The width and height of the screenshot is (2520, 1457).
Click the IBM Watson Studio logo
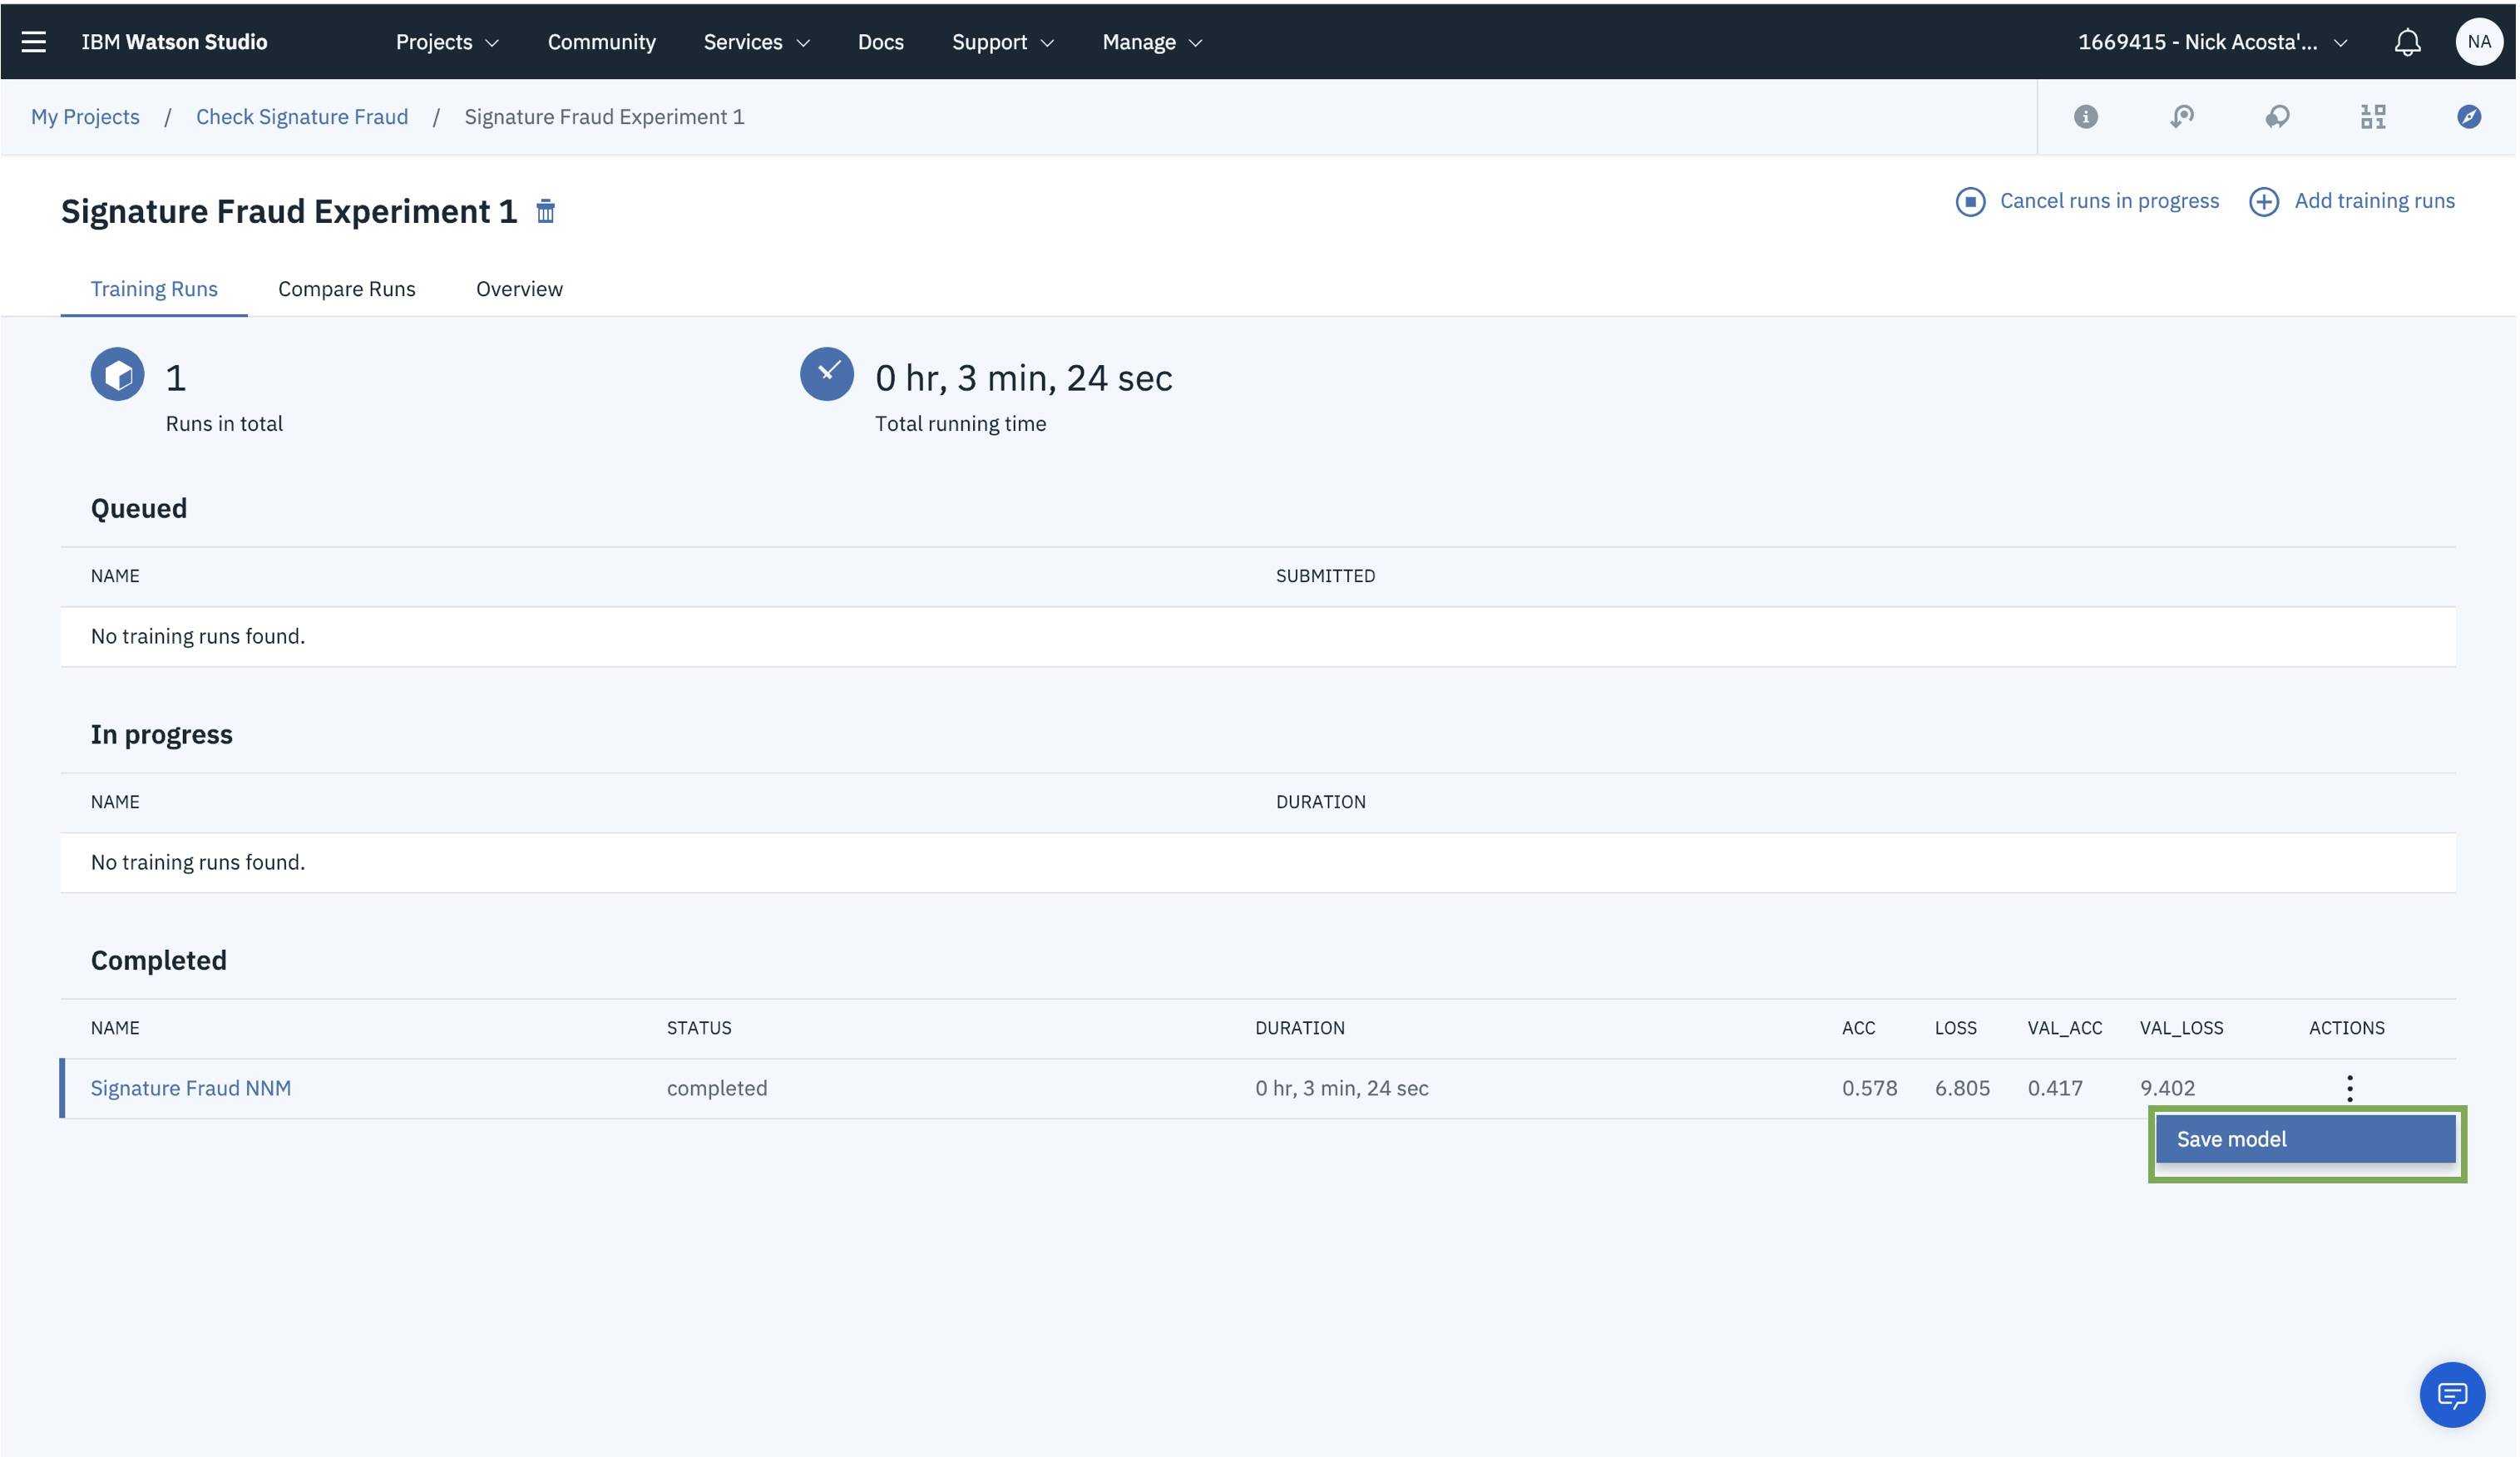174,42
